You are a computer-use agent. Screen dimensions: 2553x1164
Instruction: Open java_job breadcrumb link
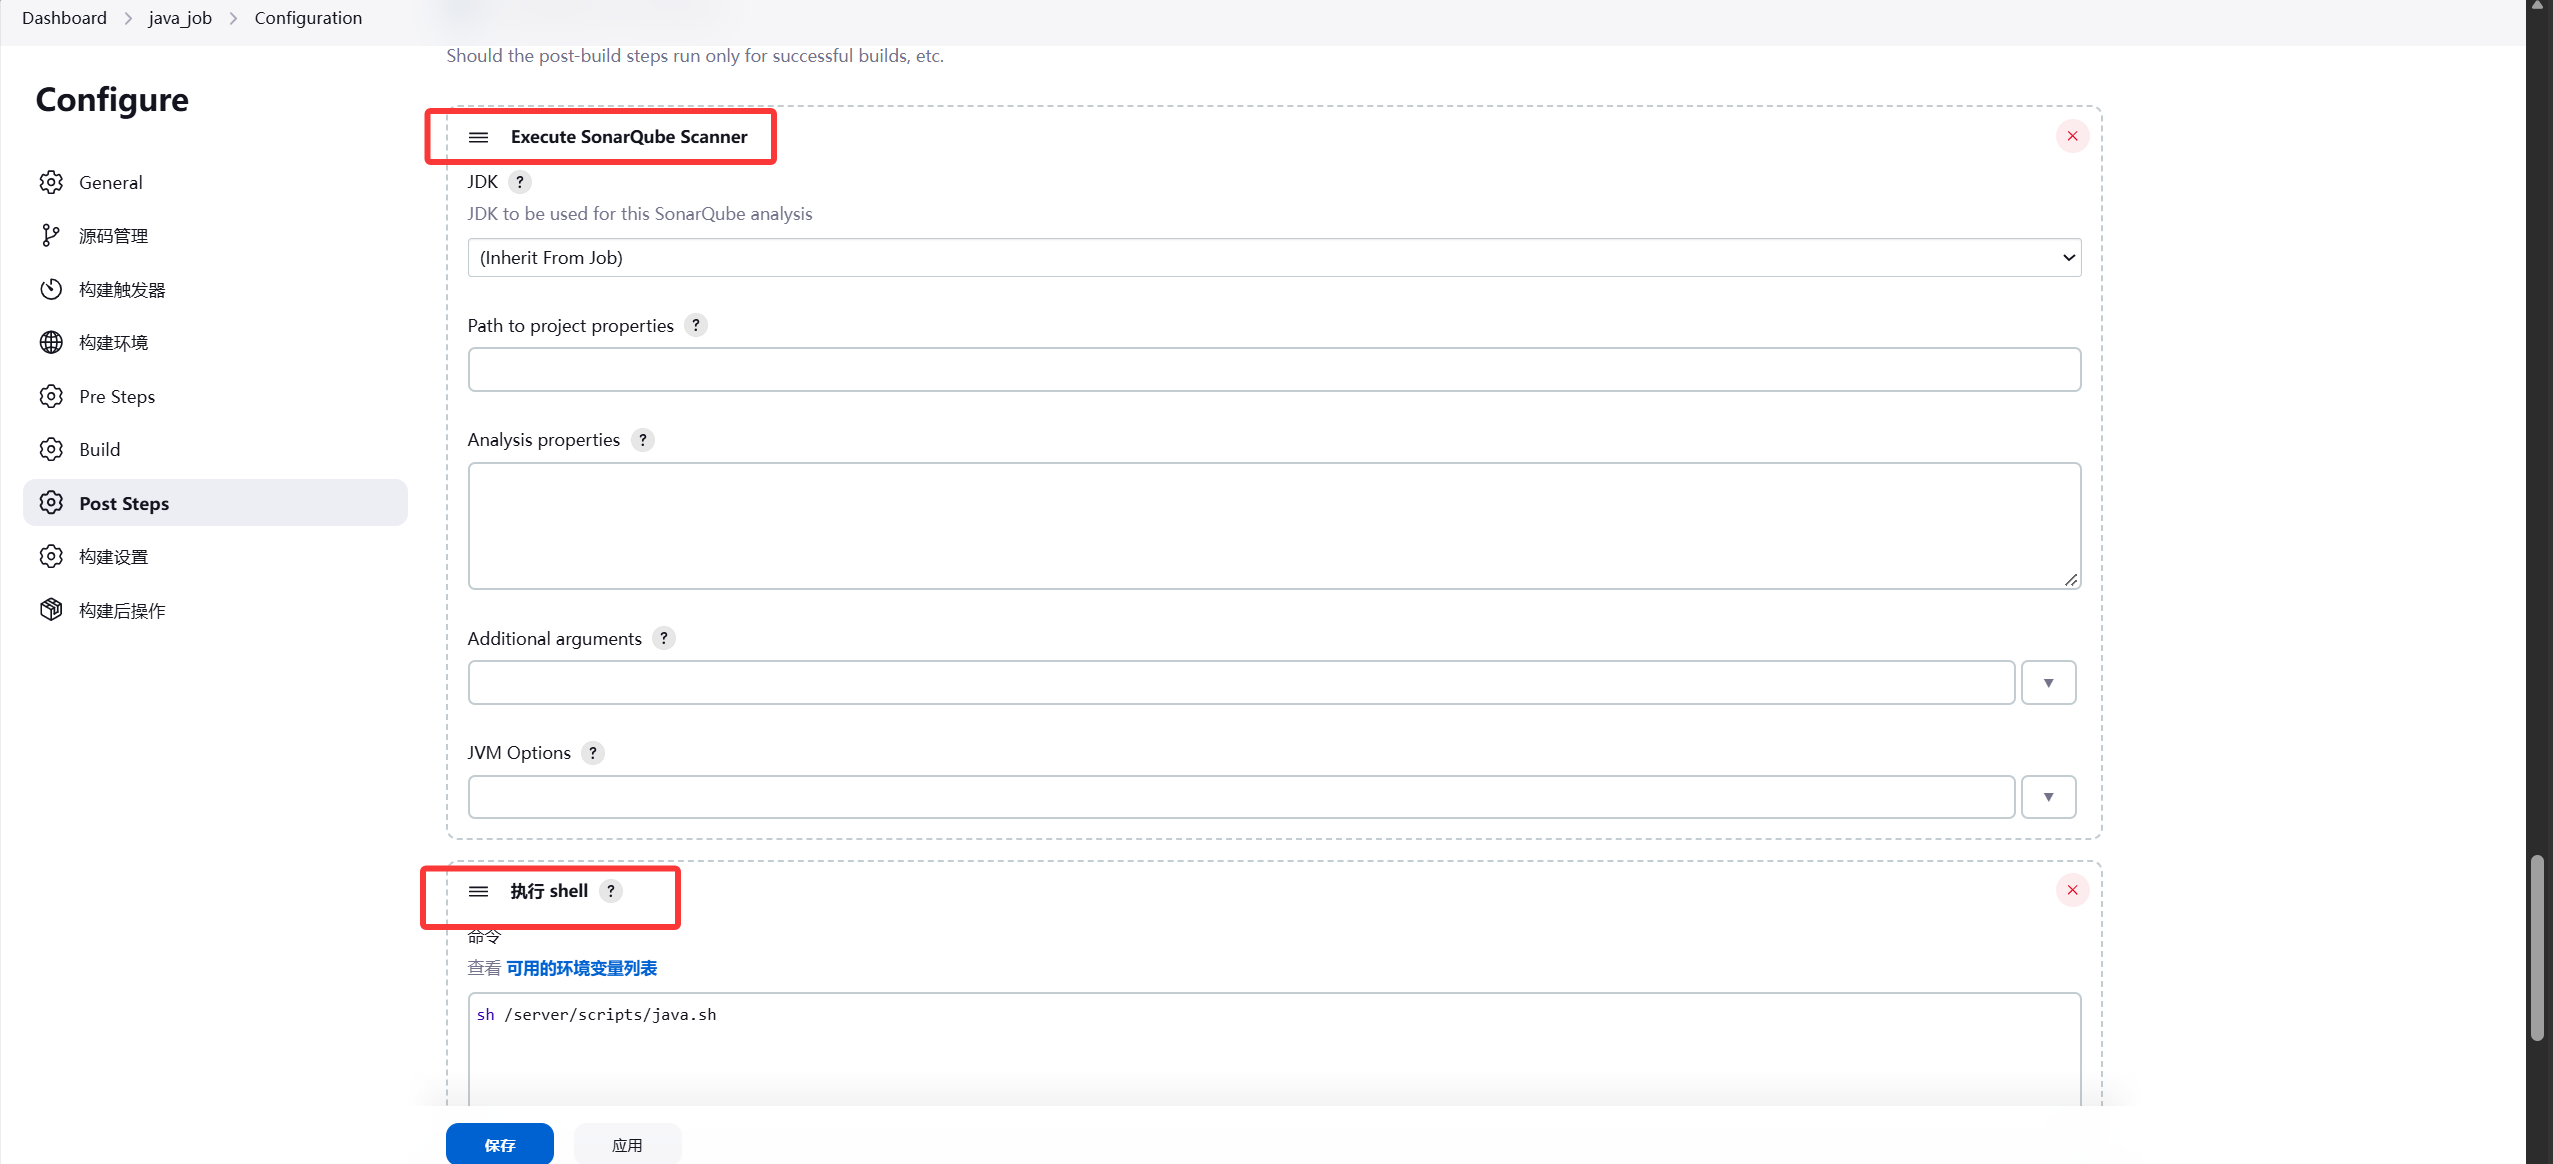(180, 18)
